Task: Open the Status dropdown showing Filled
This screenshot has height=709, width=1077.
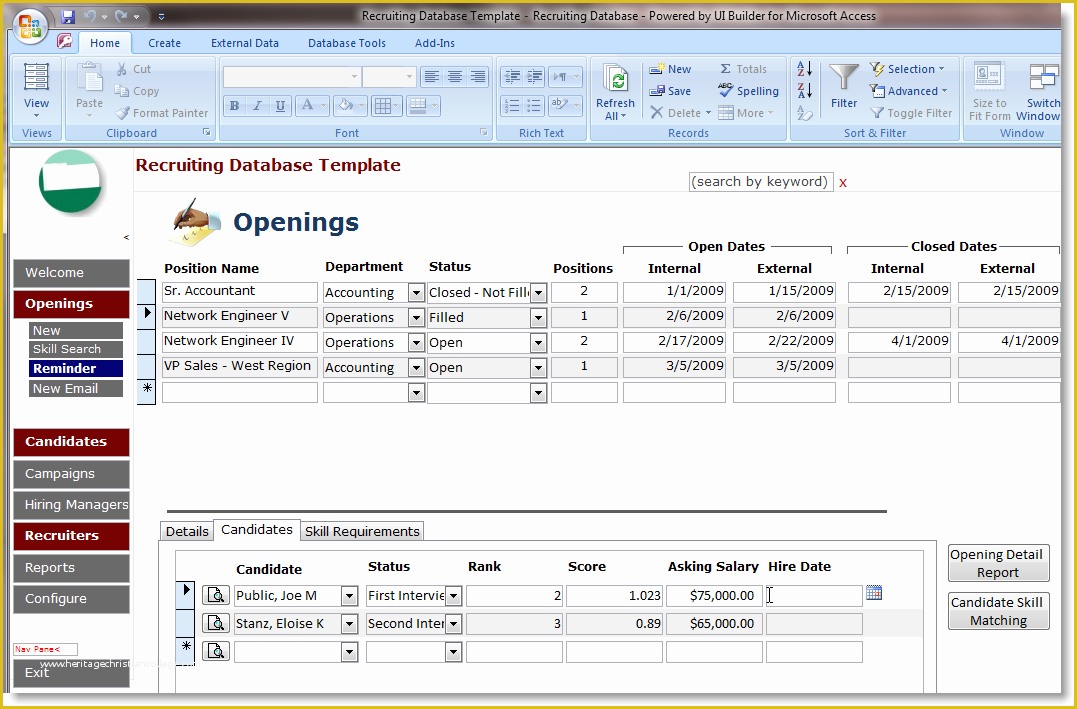Action: click(536, 317)
